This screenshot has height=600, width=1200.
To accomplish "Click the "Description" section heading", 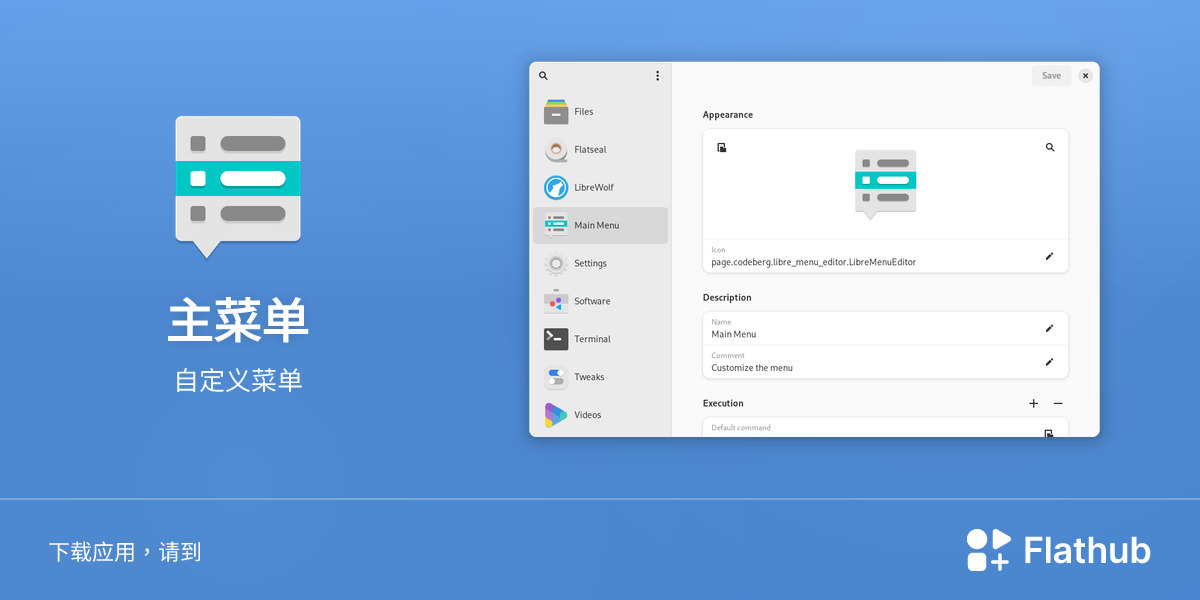I will tap(727, 298).
